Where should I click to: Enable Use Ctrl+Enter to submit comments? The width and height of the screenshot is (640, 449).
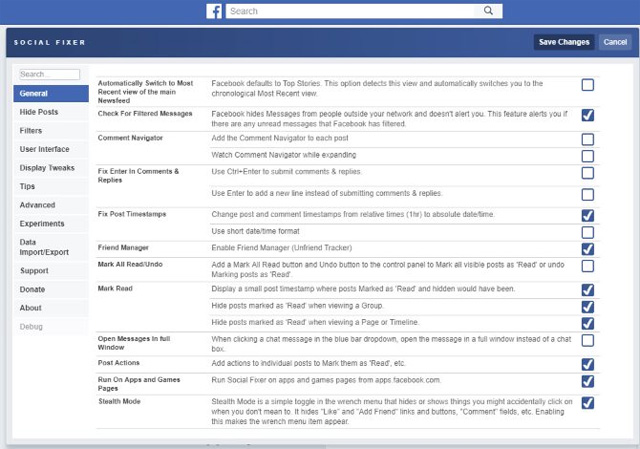coord(587,173)
